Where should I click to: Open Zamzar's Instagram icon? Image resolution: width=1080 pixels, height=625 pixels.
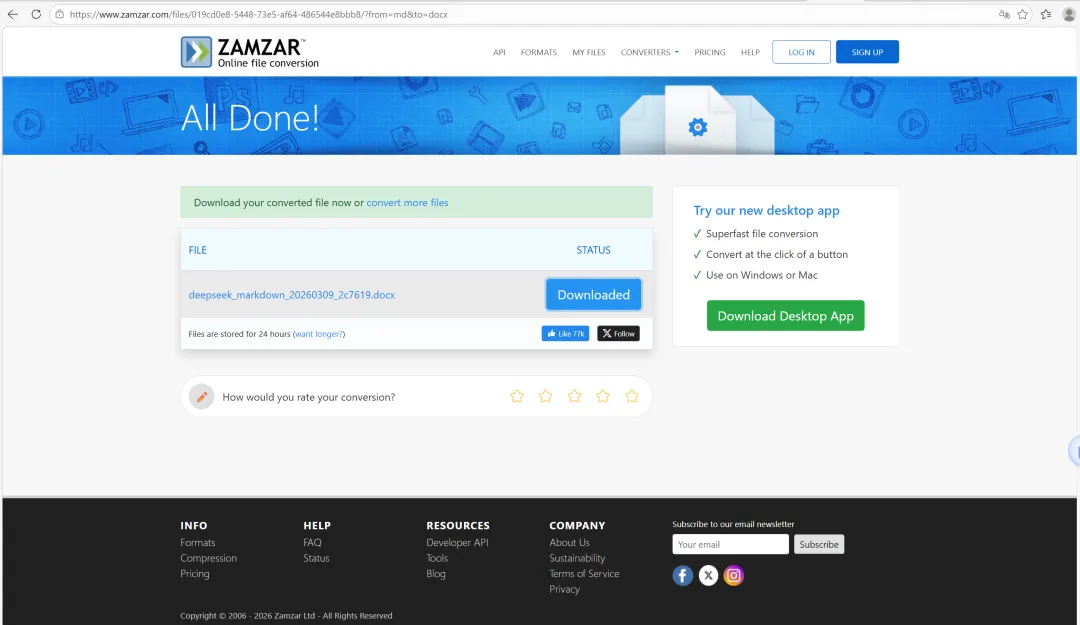pyautogui.click(x=734, y=575)
